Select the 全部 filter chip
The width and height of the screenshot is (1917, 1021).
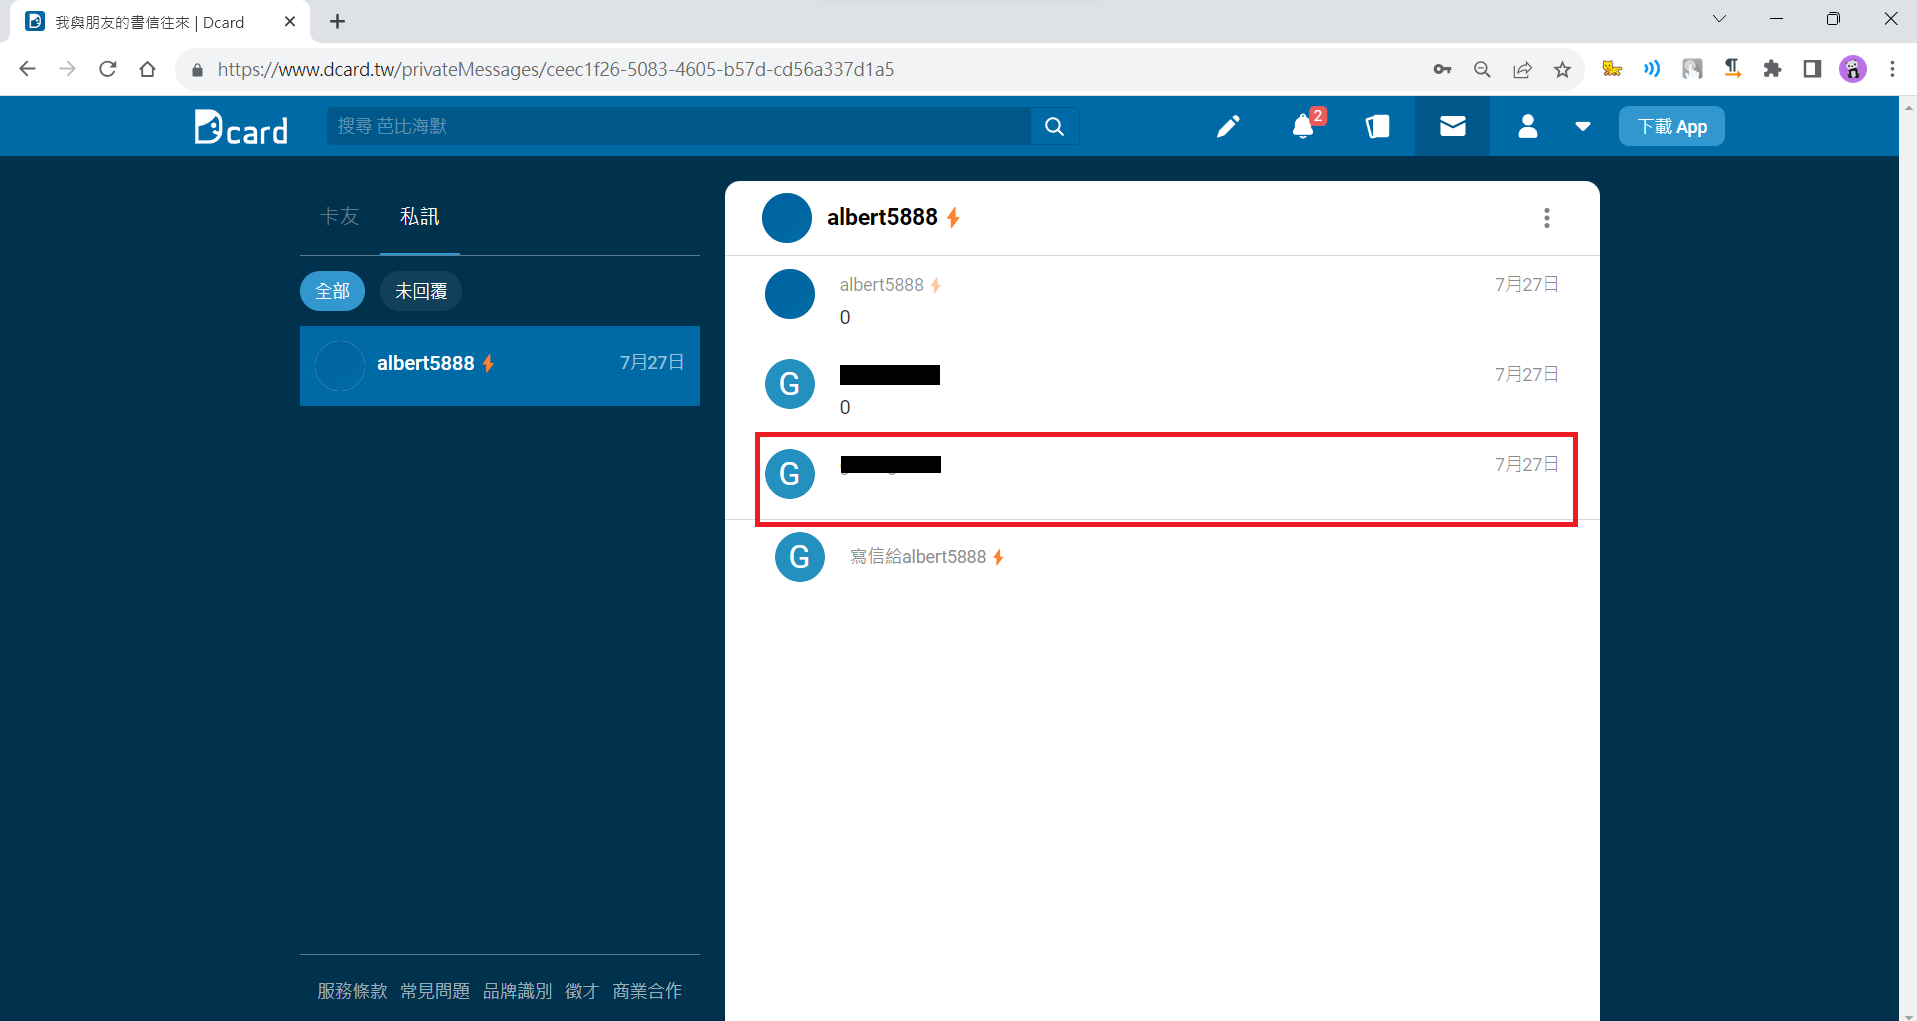(x=332, y=291)
